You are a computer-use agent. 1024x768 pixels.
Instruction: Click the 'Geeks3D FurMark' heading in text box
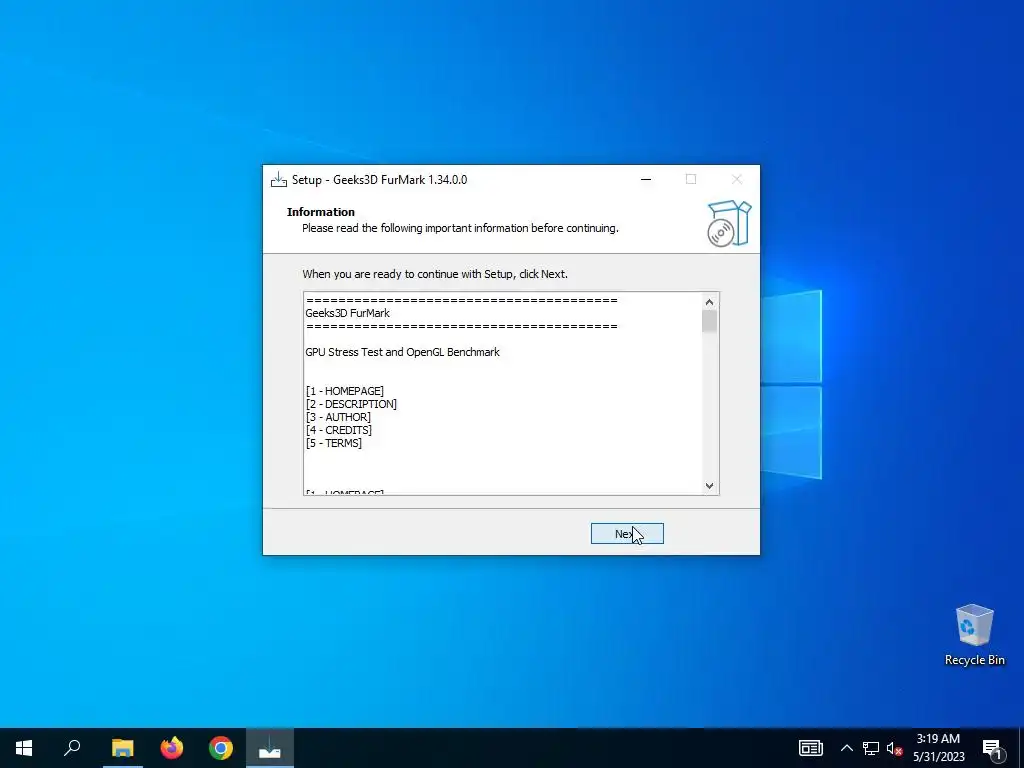click(347, 313)
